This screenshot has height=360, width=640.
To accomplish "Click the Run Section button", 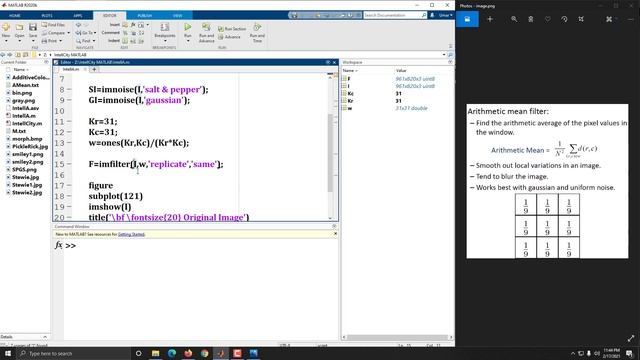I will (232, 29).
